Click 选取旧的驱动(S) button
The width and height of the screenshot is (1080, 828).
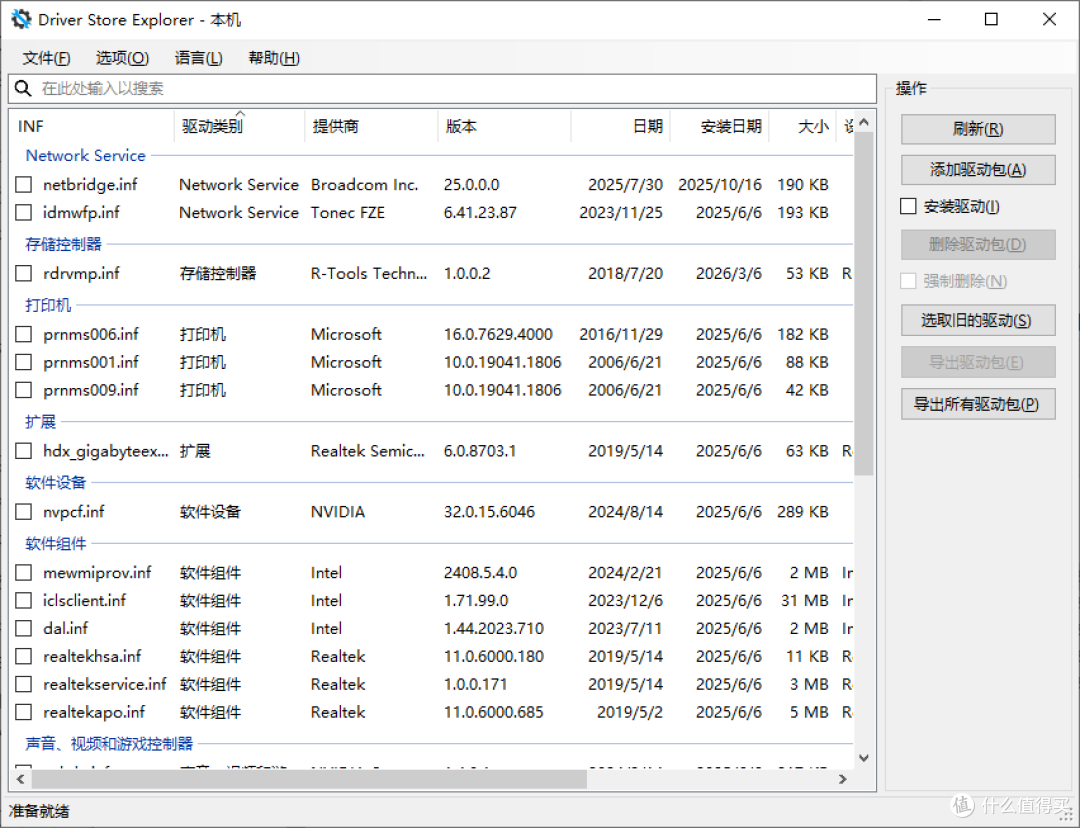click(978, 320)
